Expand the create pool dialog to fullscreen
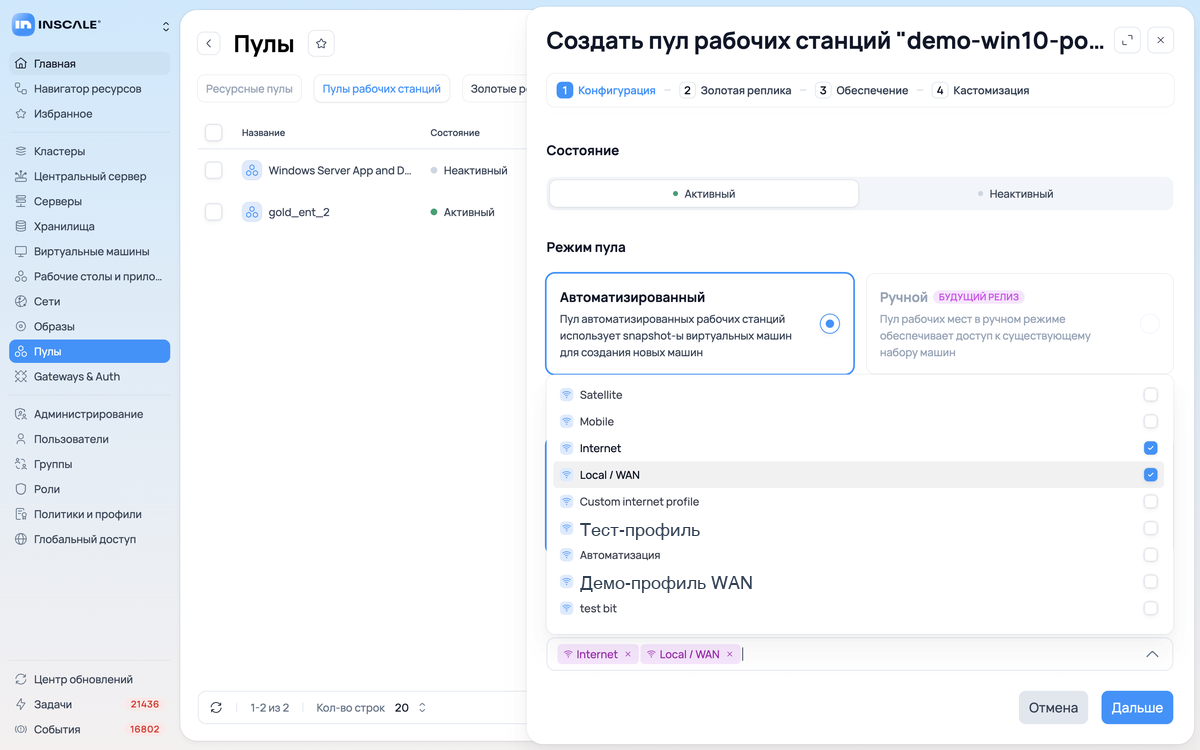The height and width of the screenshot is (750, 1200). (x=1127, y=40)
